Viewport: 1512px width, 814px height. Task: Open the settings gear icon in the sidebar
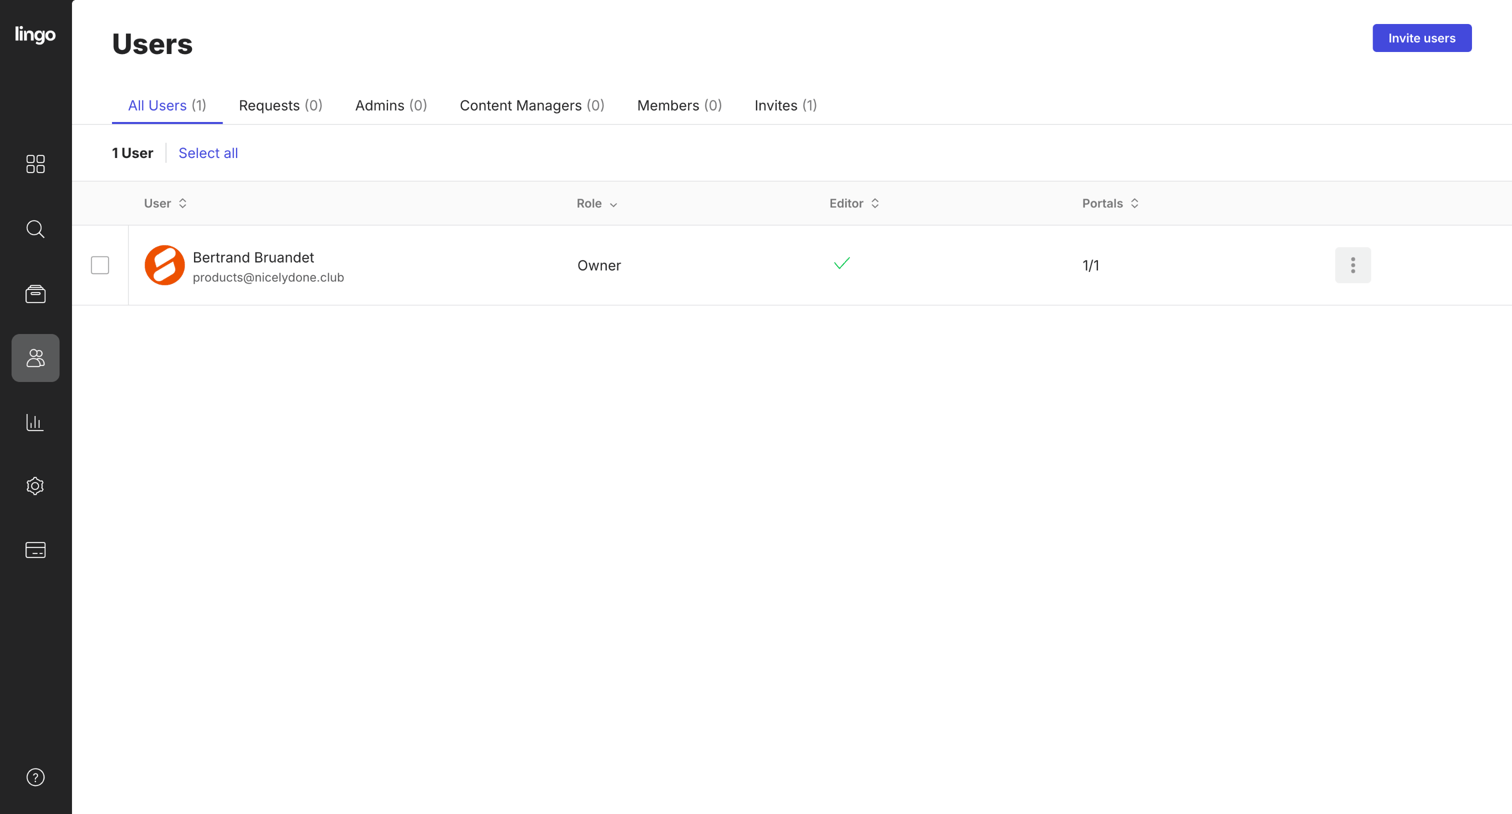pos(35,486)
